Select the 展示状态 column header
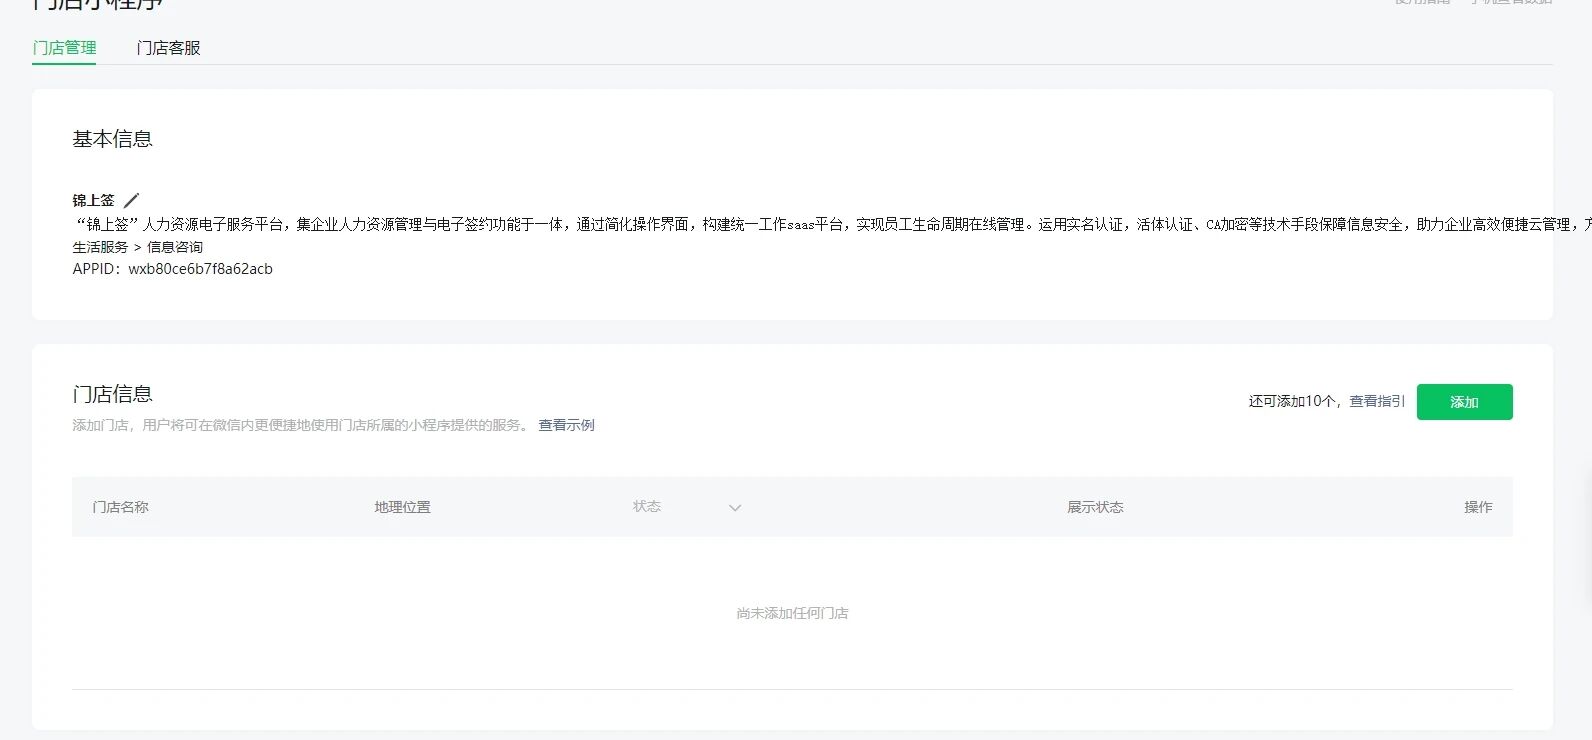The image size is (1592, 740). [1095, 507]
